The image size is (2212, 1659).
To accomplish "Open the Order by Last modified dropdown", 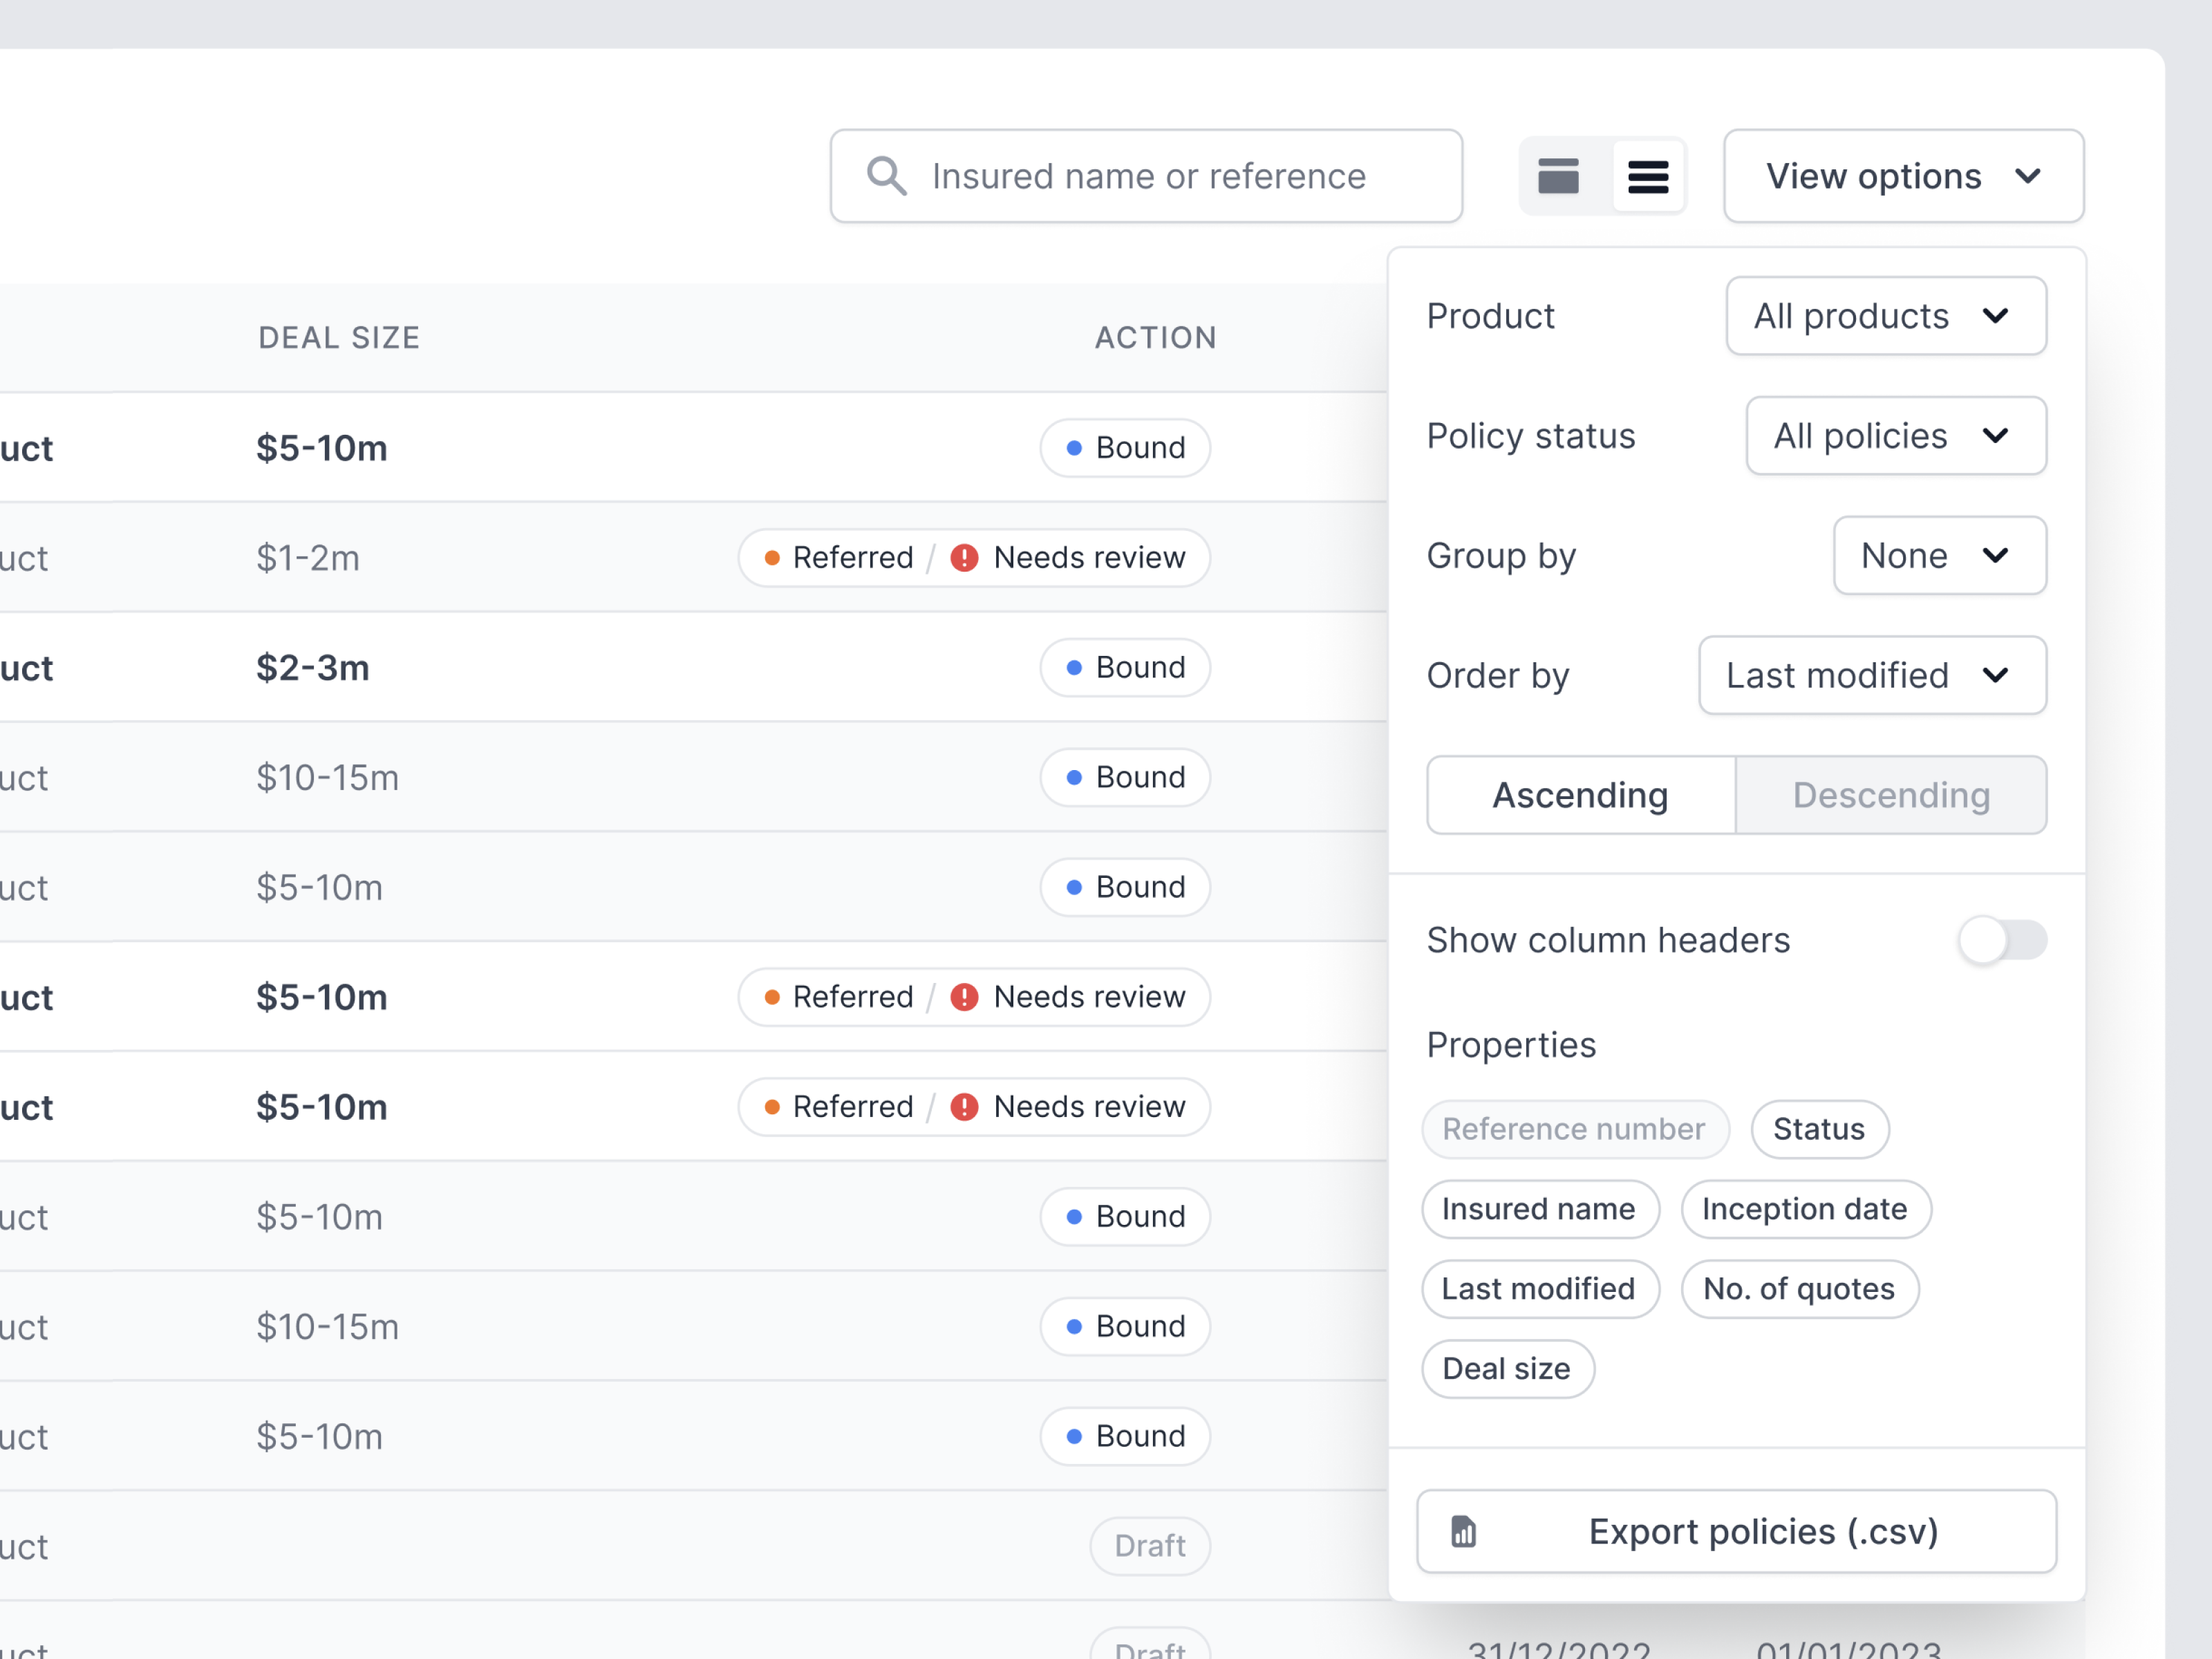I will pyautogui.click(x=1872, y=676).
